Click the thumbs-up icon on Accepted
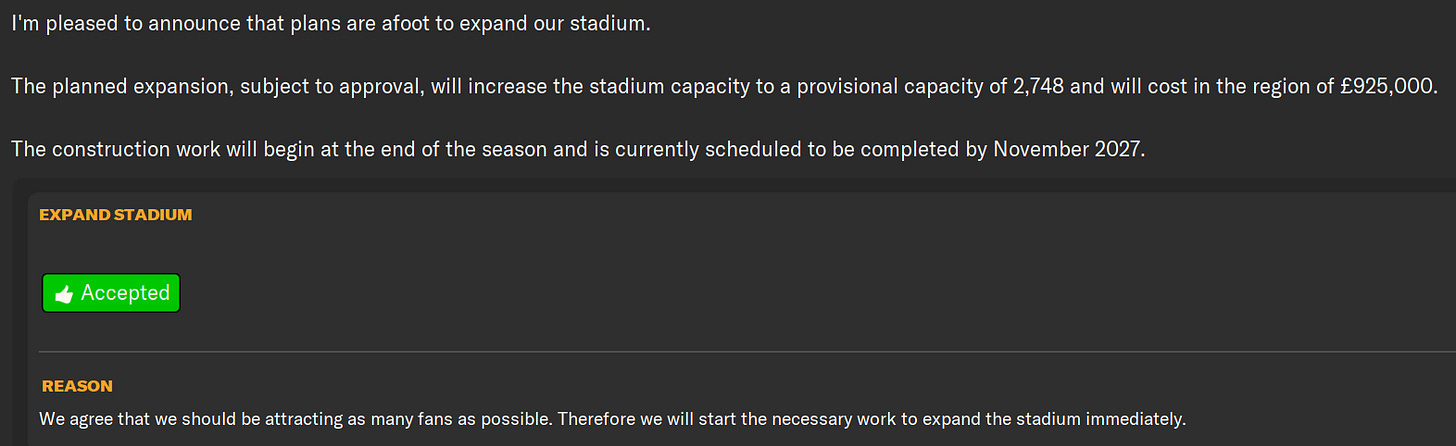 click(64, 294)
